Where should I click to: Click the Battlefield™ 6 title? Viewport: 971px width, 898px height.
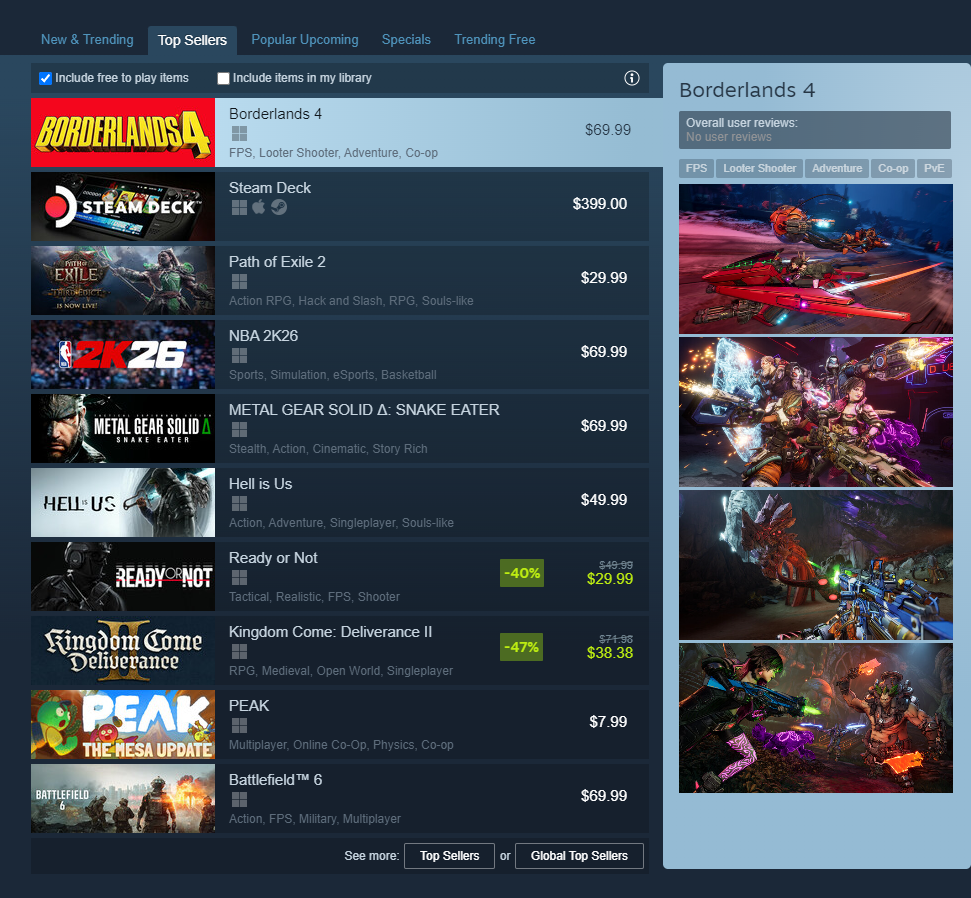point(276,780)
